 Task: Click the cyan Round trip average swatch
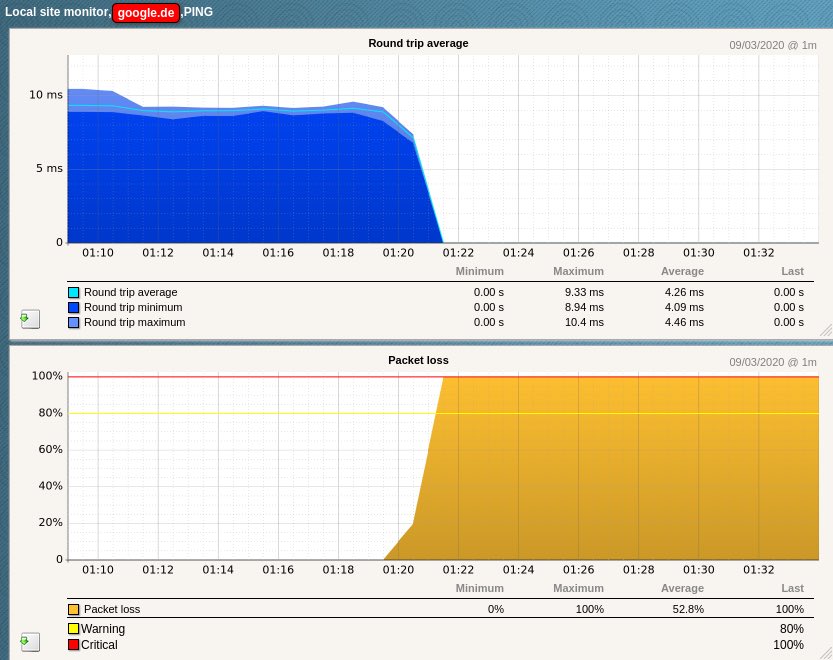73,292
